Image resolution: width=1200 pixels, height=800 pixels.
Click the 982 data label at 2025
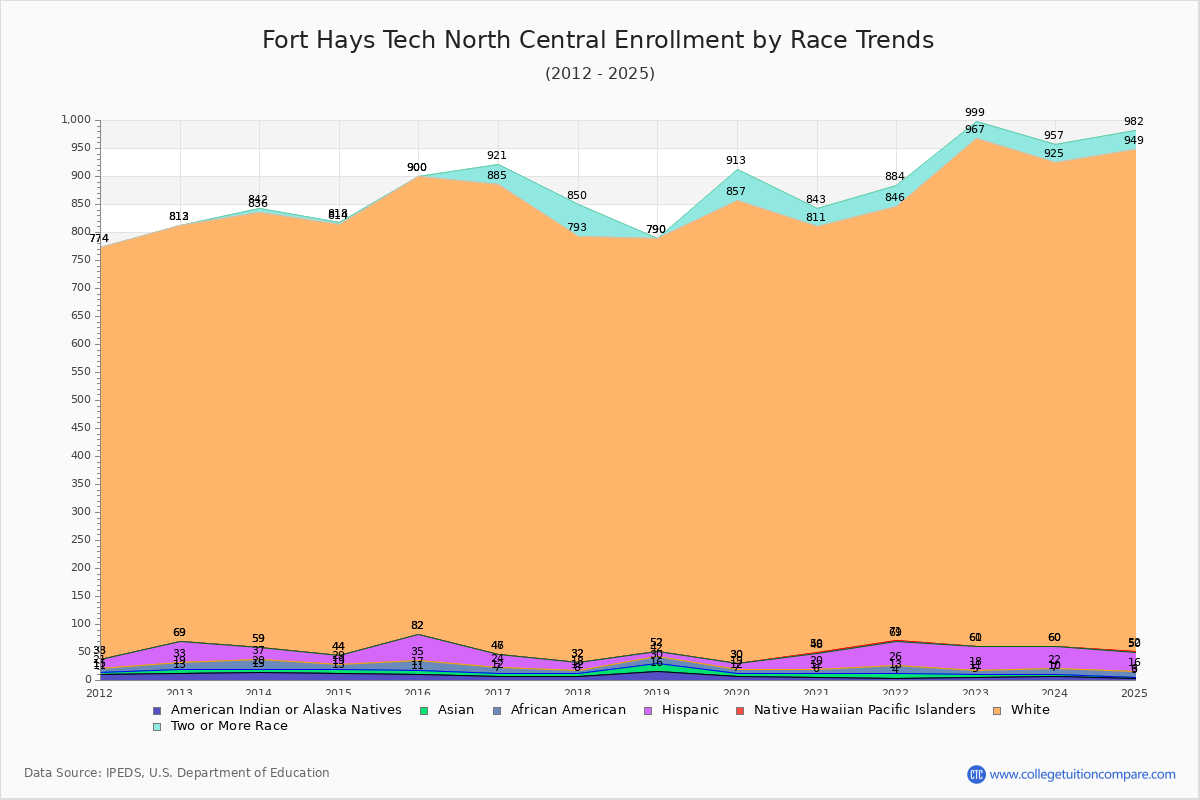click(x=1134, y=121)
